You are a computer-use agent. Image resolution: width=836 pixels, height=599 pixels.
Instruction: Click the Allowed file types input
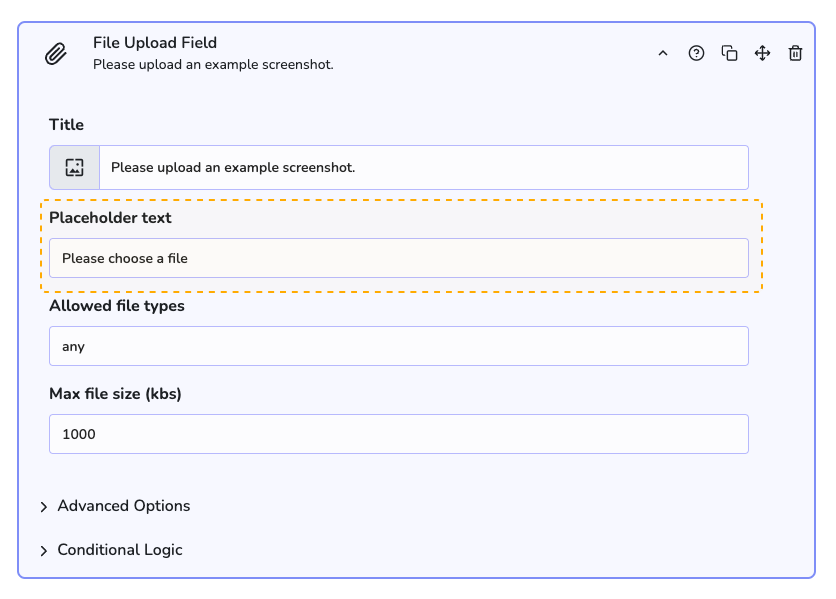click(x=398, y=346)
